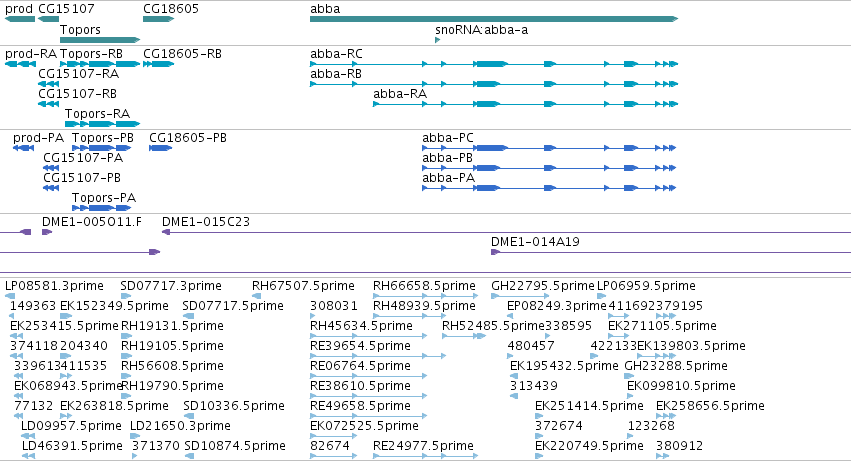Click the Topors-PA protein label
The height and width of the screenshot is (461, 851).
click(104, 198)
